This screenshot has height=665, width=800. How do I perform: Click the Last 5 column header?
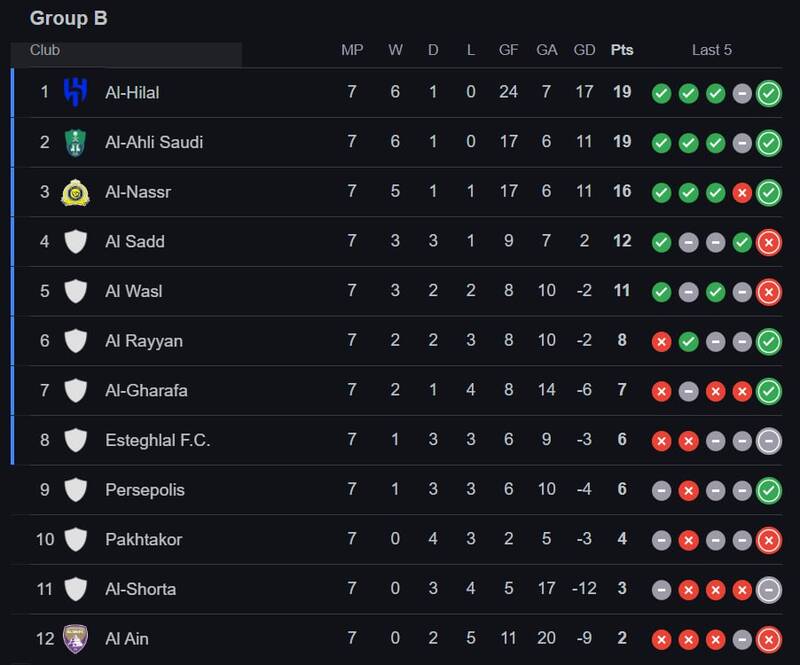click(x=712, y=50)
